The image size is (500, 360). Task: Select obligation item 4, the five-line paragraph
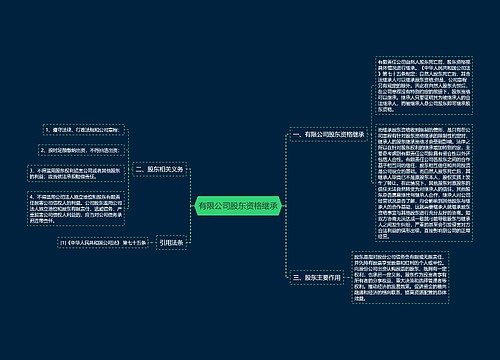(x=76, y=209)
